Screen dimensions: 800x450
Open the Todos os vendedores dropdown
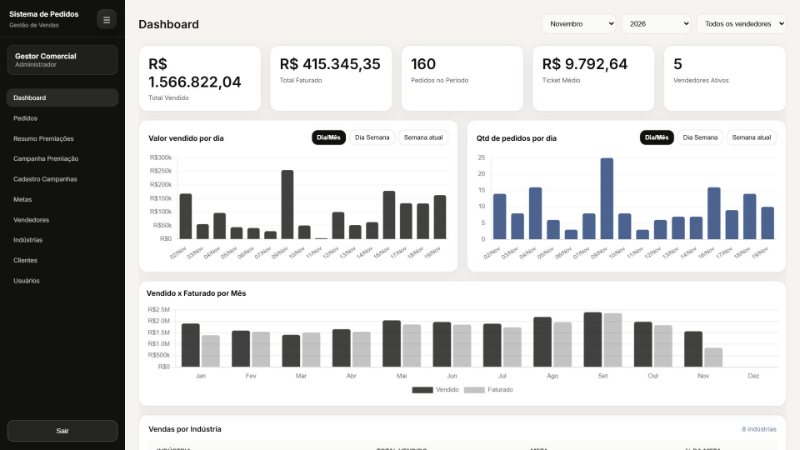coord(741,24)
